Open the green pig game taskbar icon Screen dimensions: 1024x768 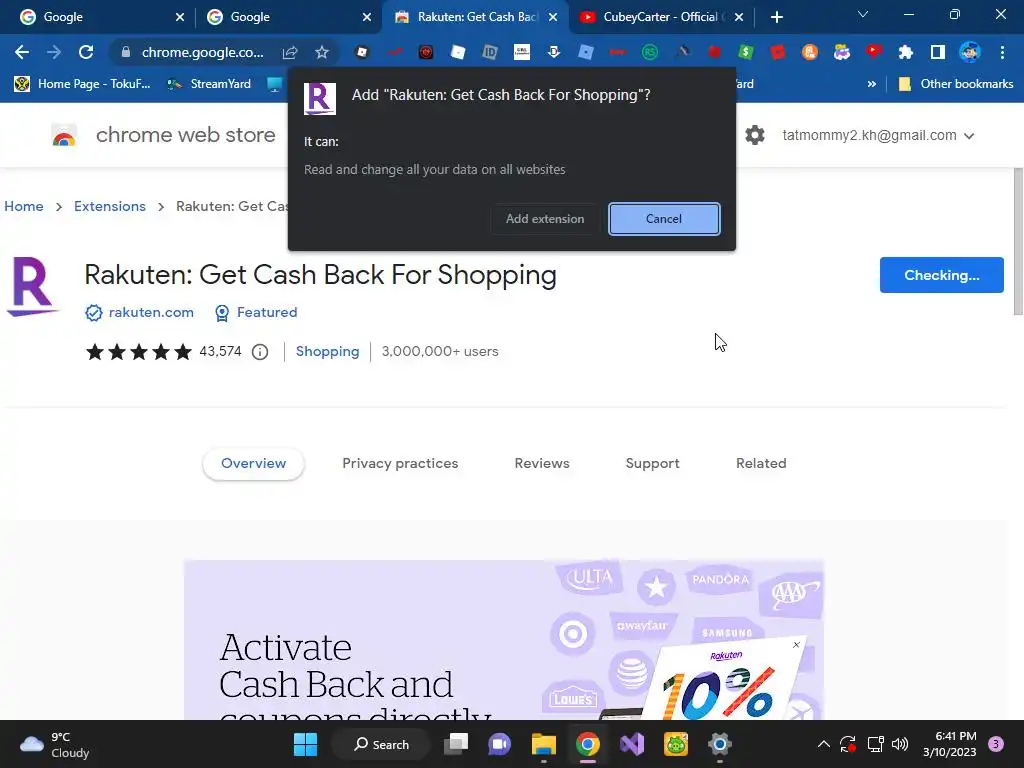click(x=676, y=744)
